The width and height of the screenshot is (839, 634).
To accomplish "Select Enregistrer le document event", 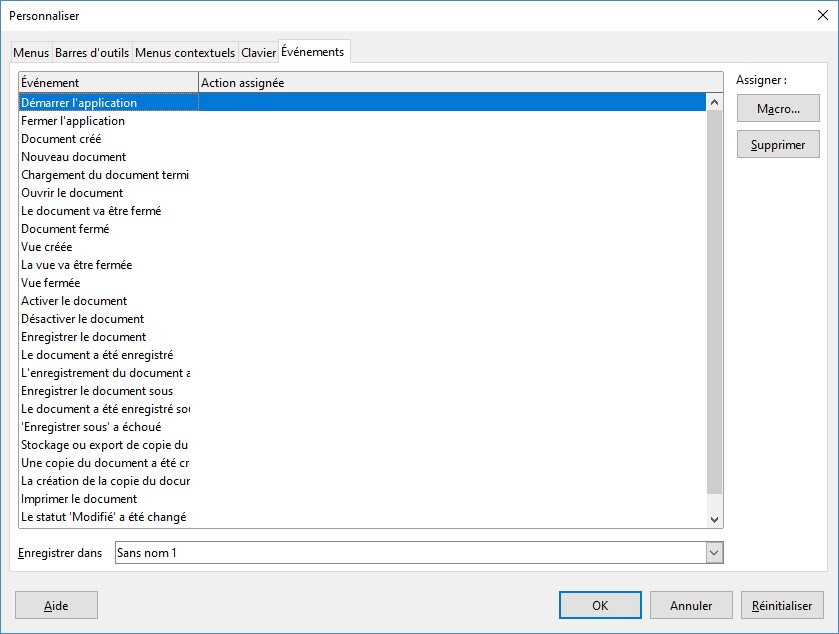I will click(363, 337).
